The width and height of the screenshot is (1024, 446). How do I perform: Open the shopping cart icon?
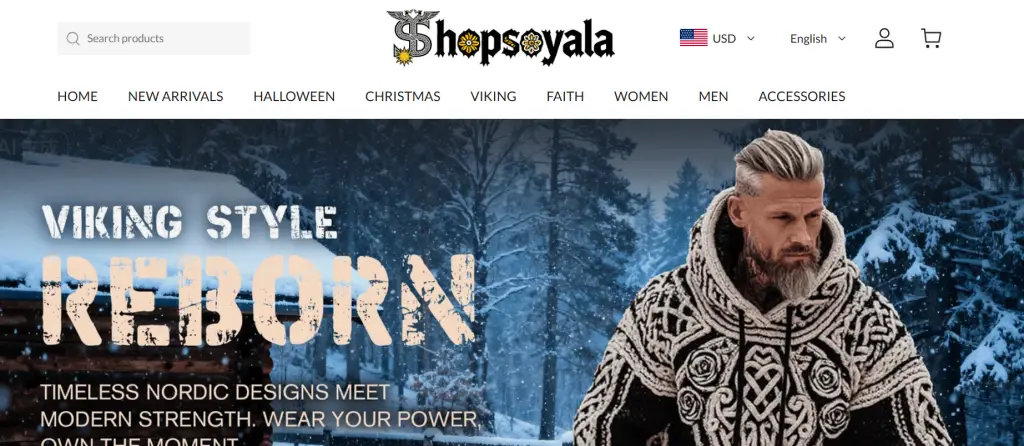(931, 38)
